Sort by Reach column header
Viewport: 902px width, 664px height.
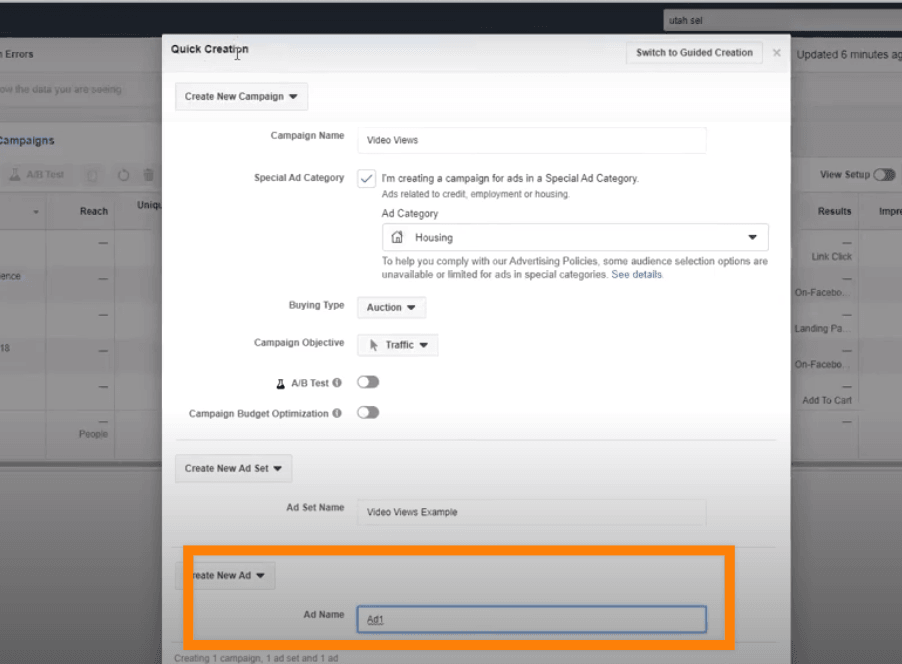[94, 211]
